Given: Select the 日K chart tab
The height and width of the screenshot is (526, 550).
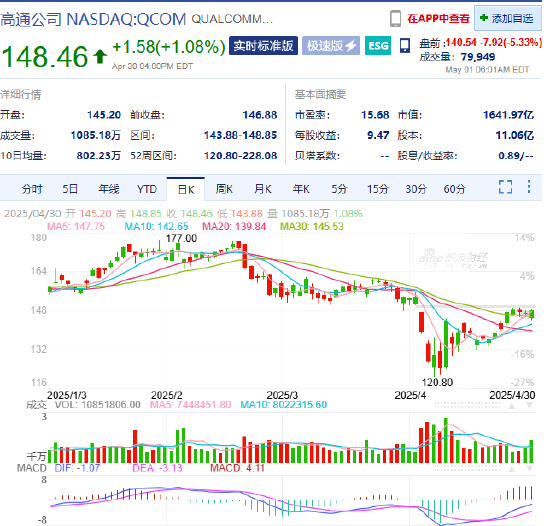Looking at the screenshot, I should (186, 189).
